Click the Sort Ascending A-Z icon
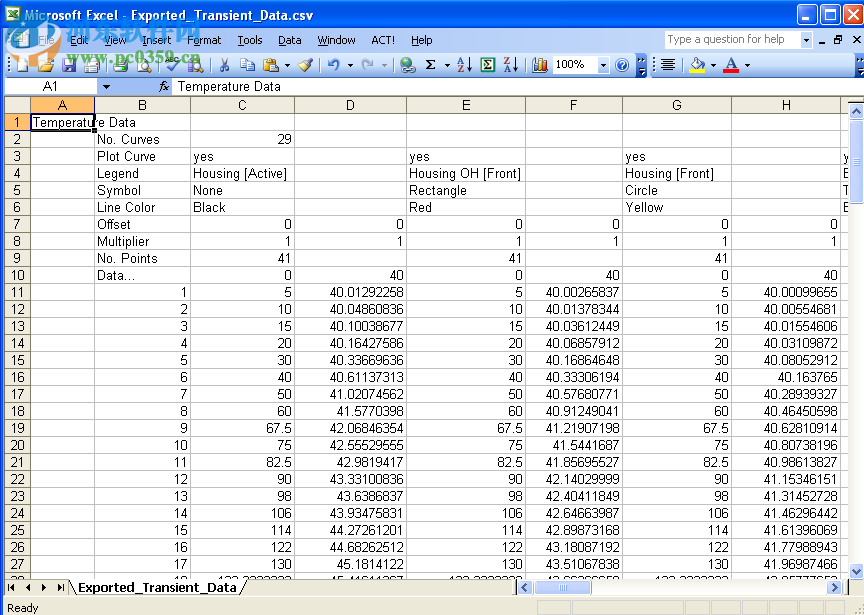This screenshot has width=864, height=615. (x=465, y=65)
